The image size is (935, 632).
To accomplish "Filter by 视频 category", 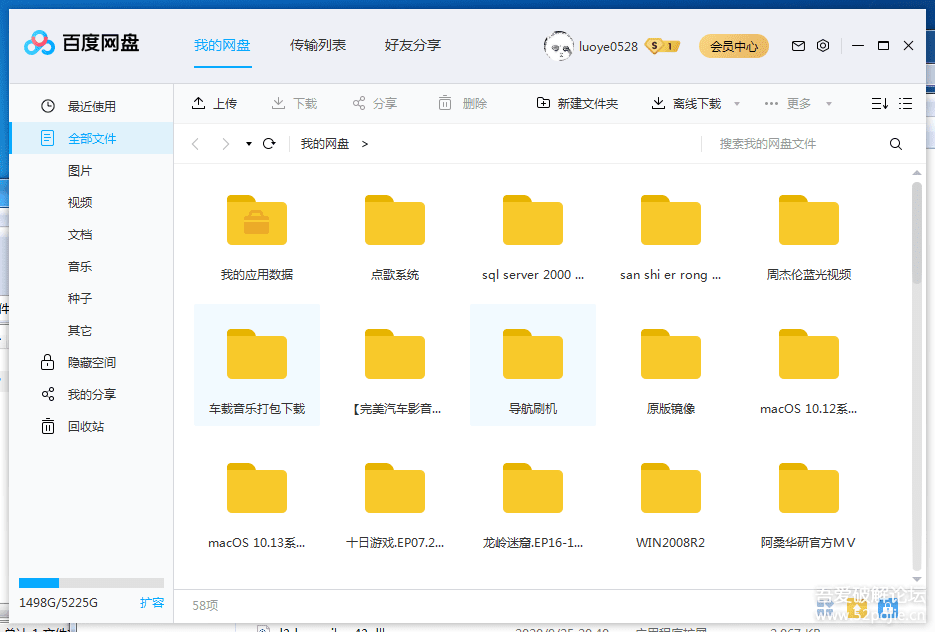I will (80, 202).
